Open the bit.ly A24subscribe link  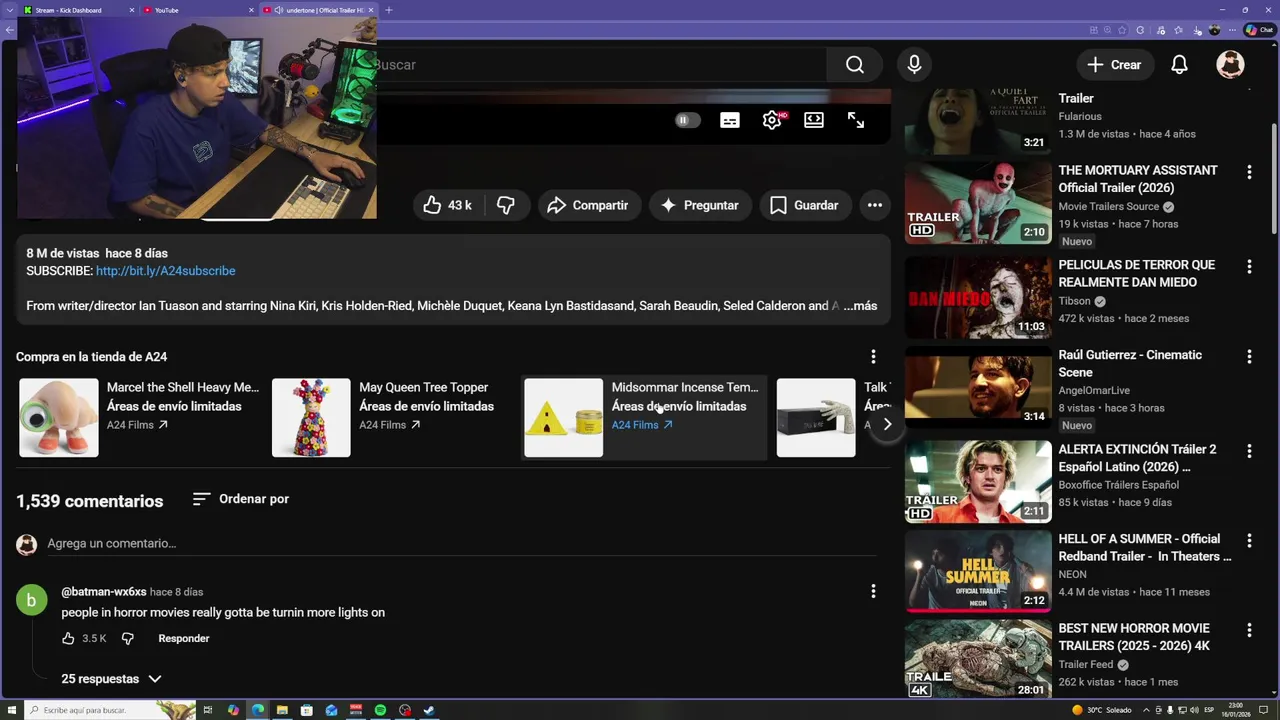[x=166, y=271]
